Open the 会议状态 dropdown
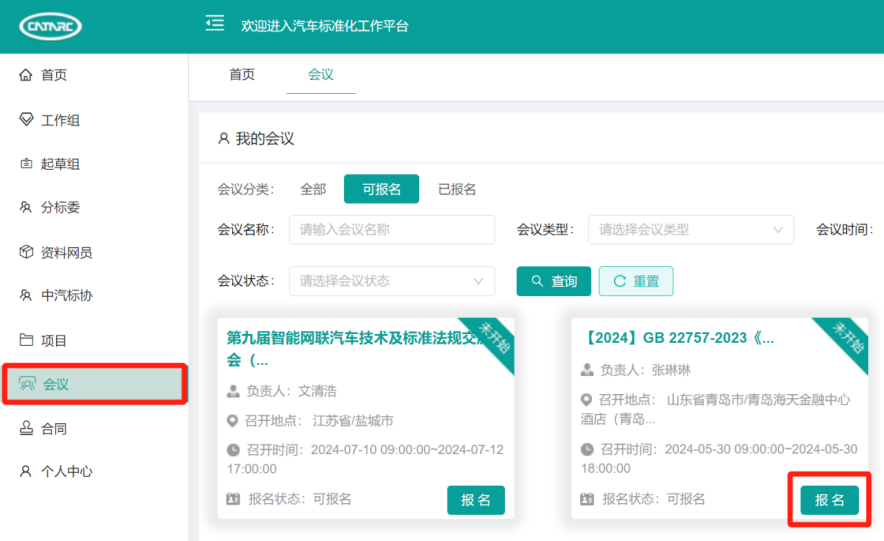The height and width of the screenshot is (541, 884). coord(392,281)
